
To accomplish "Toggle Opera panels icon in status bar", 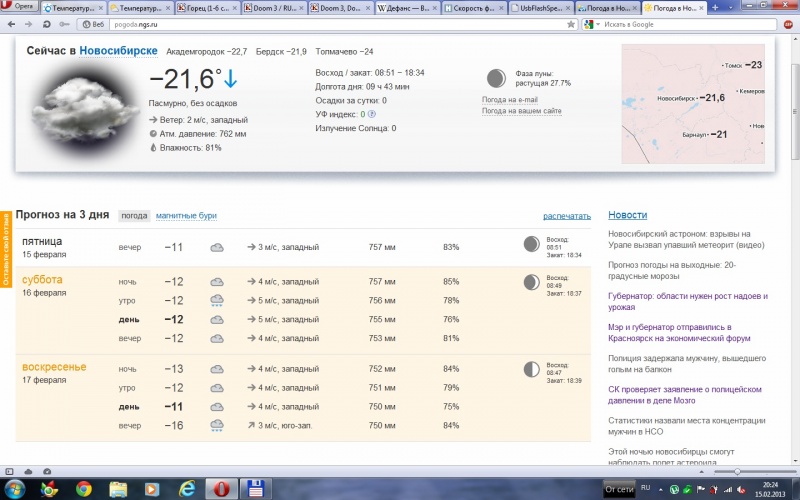I will coord(9,471).
